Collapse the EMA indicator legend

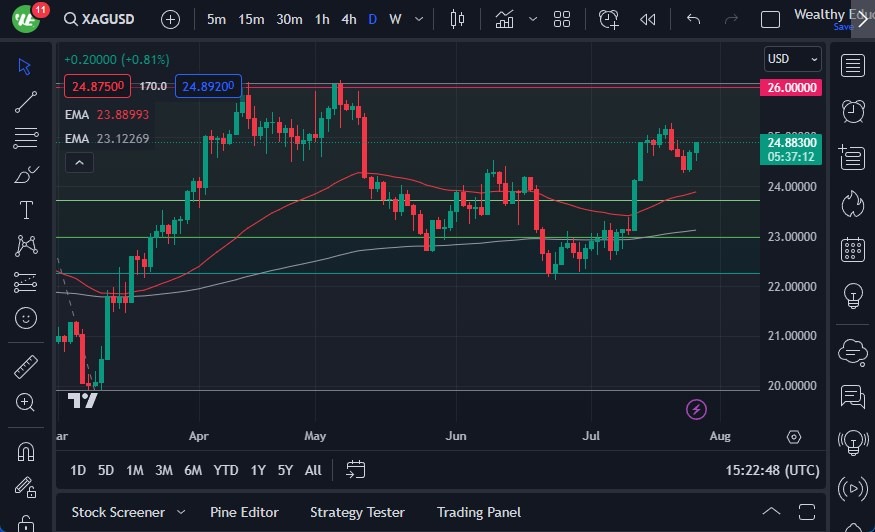81,162
